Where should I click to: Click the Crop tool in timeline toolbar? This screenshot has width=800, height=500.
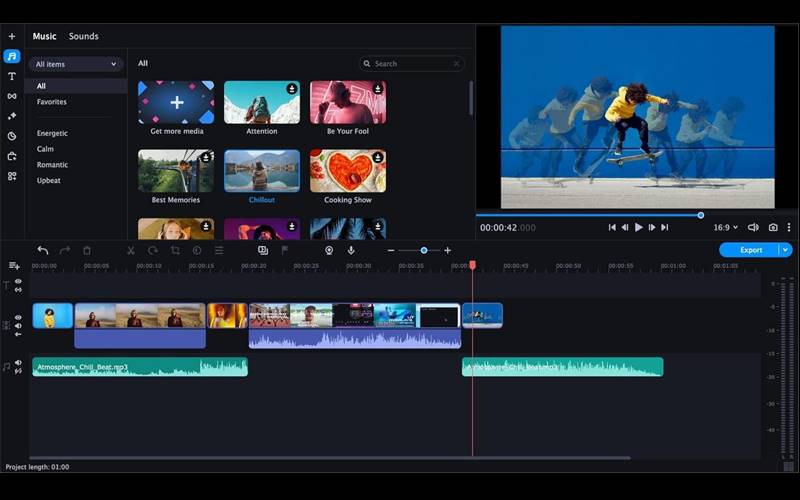pos(175,250)
